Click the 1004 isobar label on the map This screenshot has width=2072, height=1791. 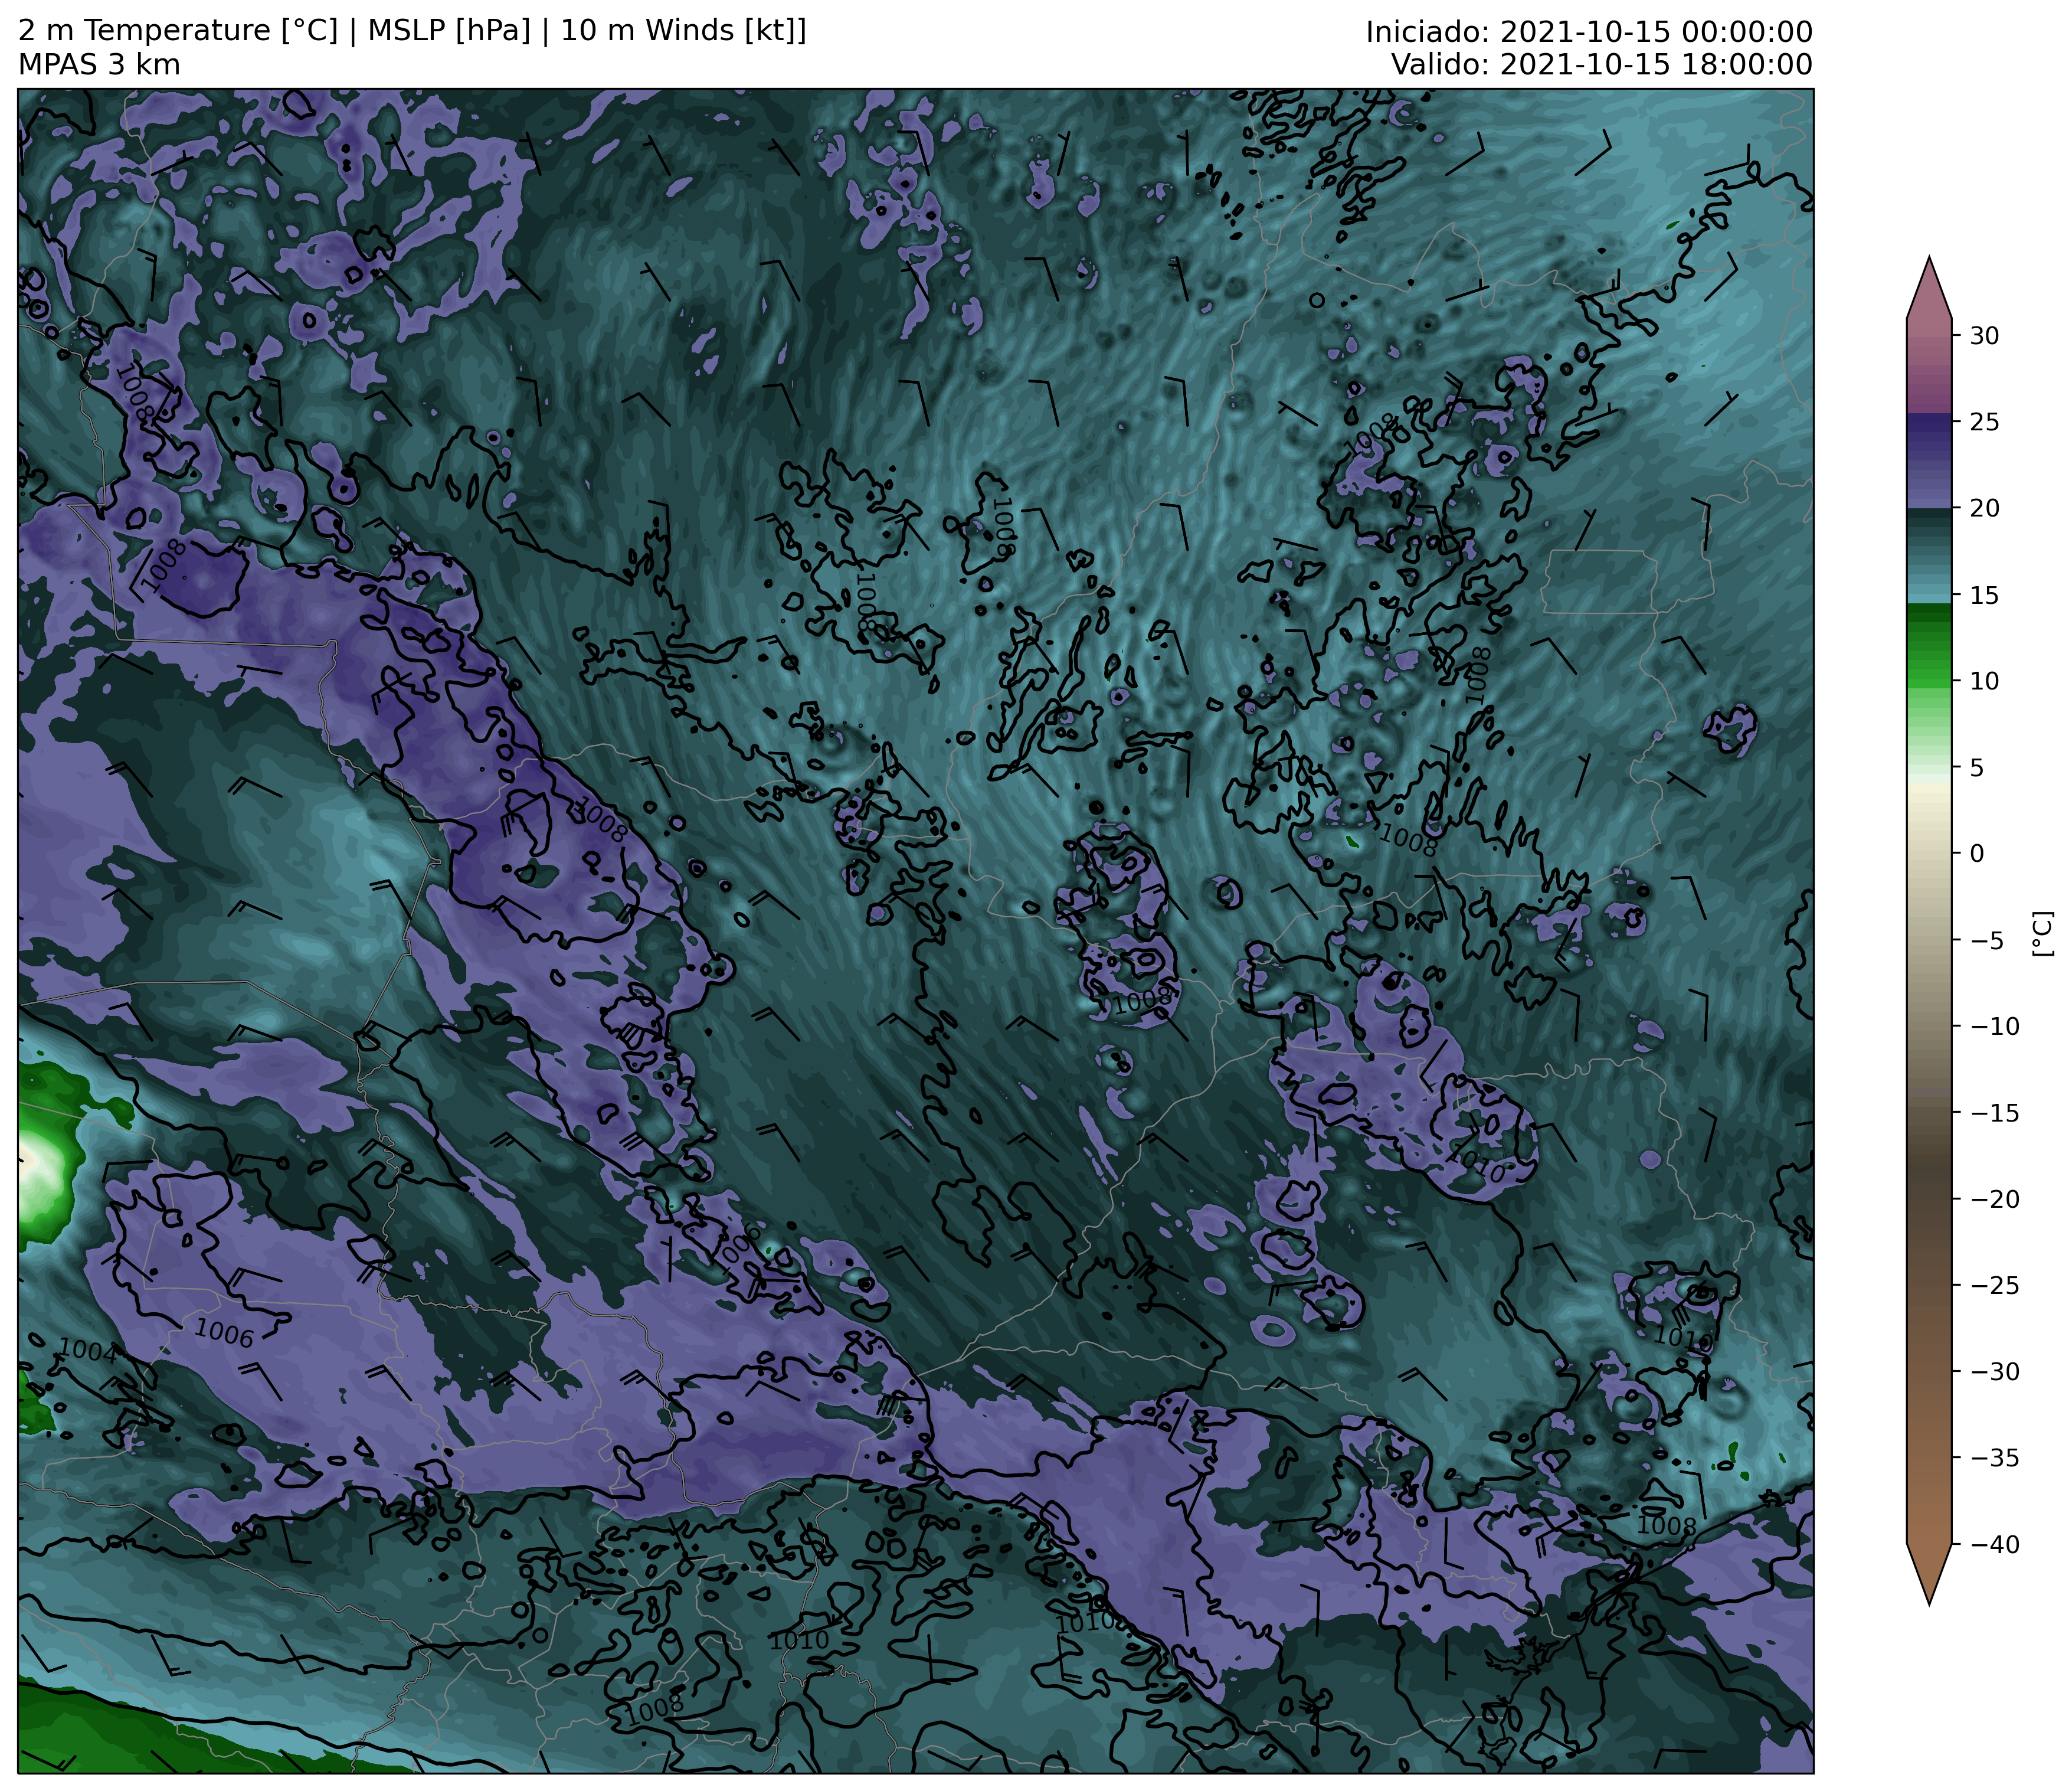[88, 1352]
